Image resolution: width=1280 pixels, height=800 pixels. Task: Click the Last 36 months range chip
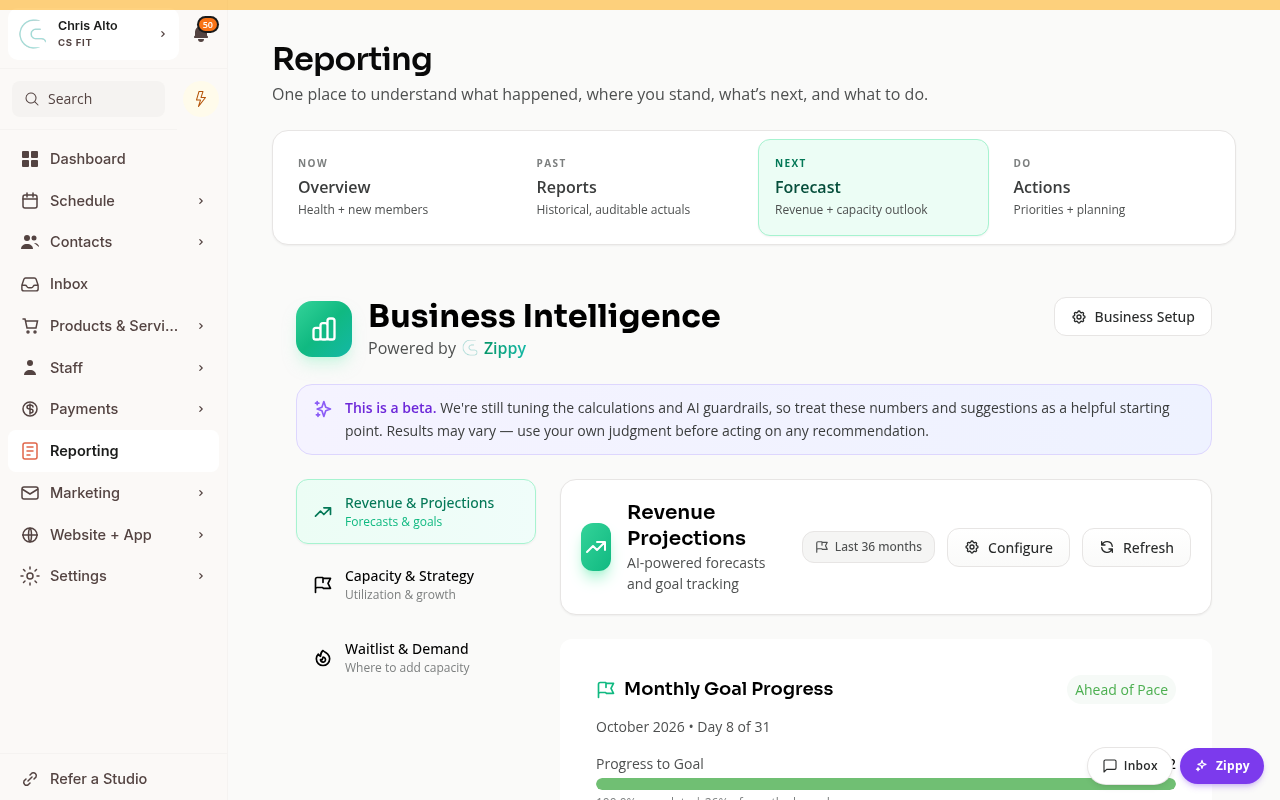click(868, 547)
